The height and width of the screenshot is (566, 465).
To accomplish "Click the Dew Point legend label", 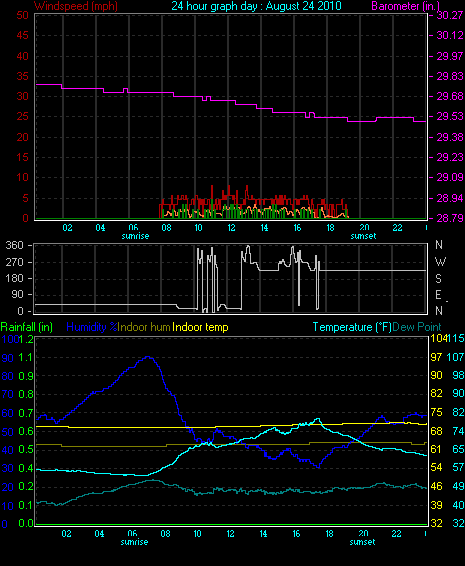I will pyautogui.click(x=417, y=327).
